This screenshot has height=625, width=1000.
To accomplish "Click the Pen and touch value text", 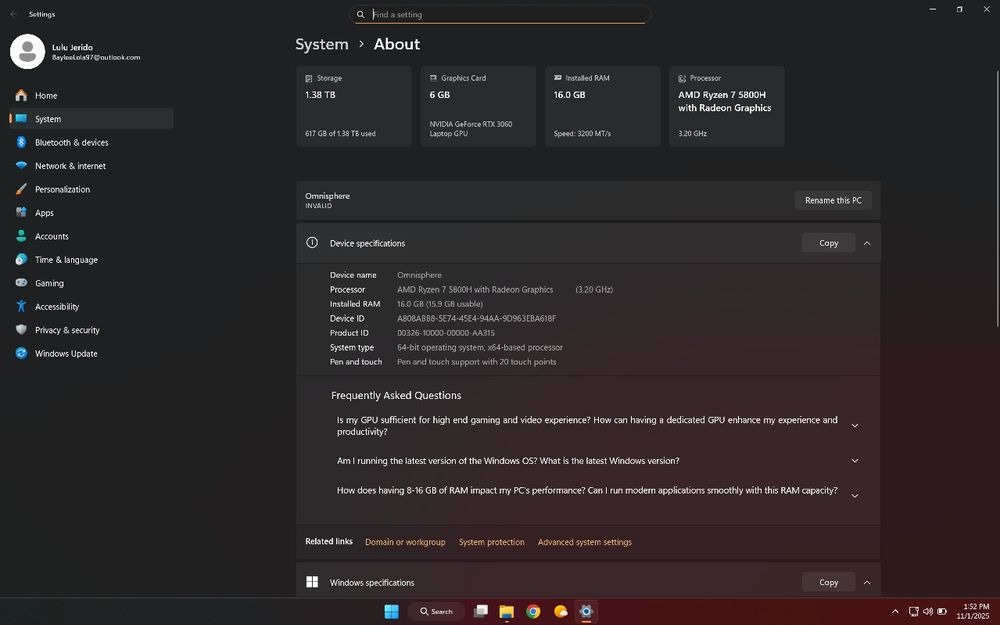I will click(x=476, y=362).
